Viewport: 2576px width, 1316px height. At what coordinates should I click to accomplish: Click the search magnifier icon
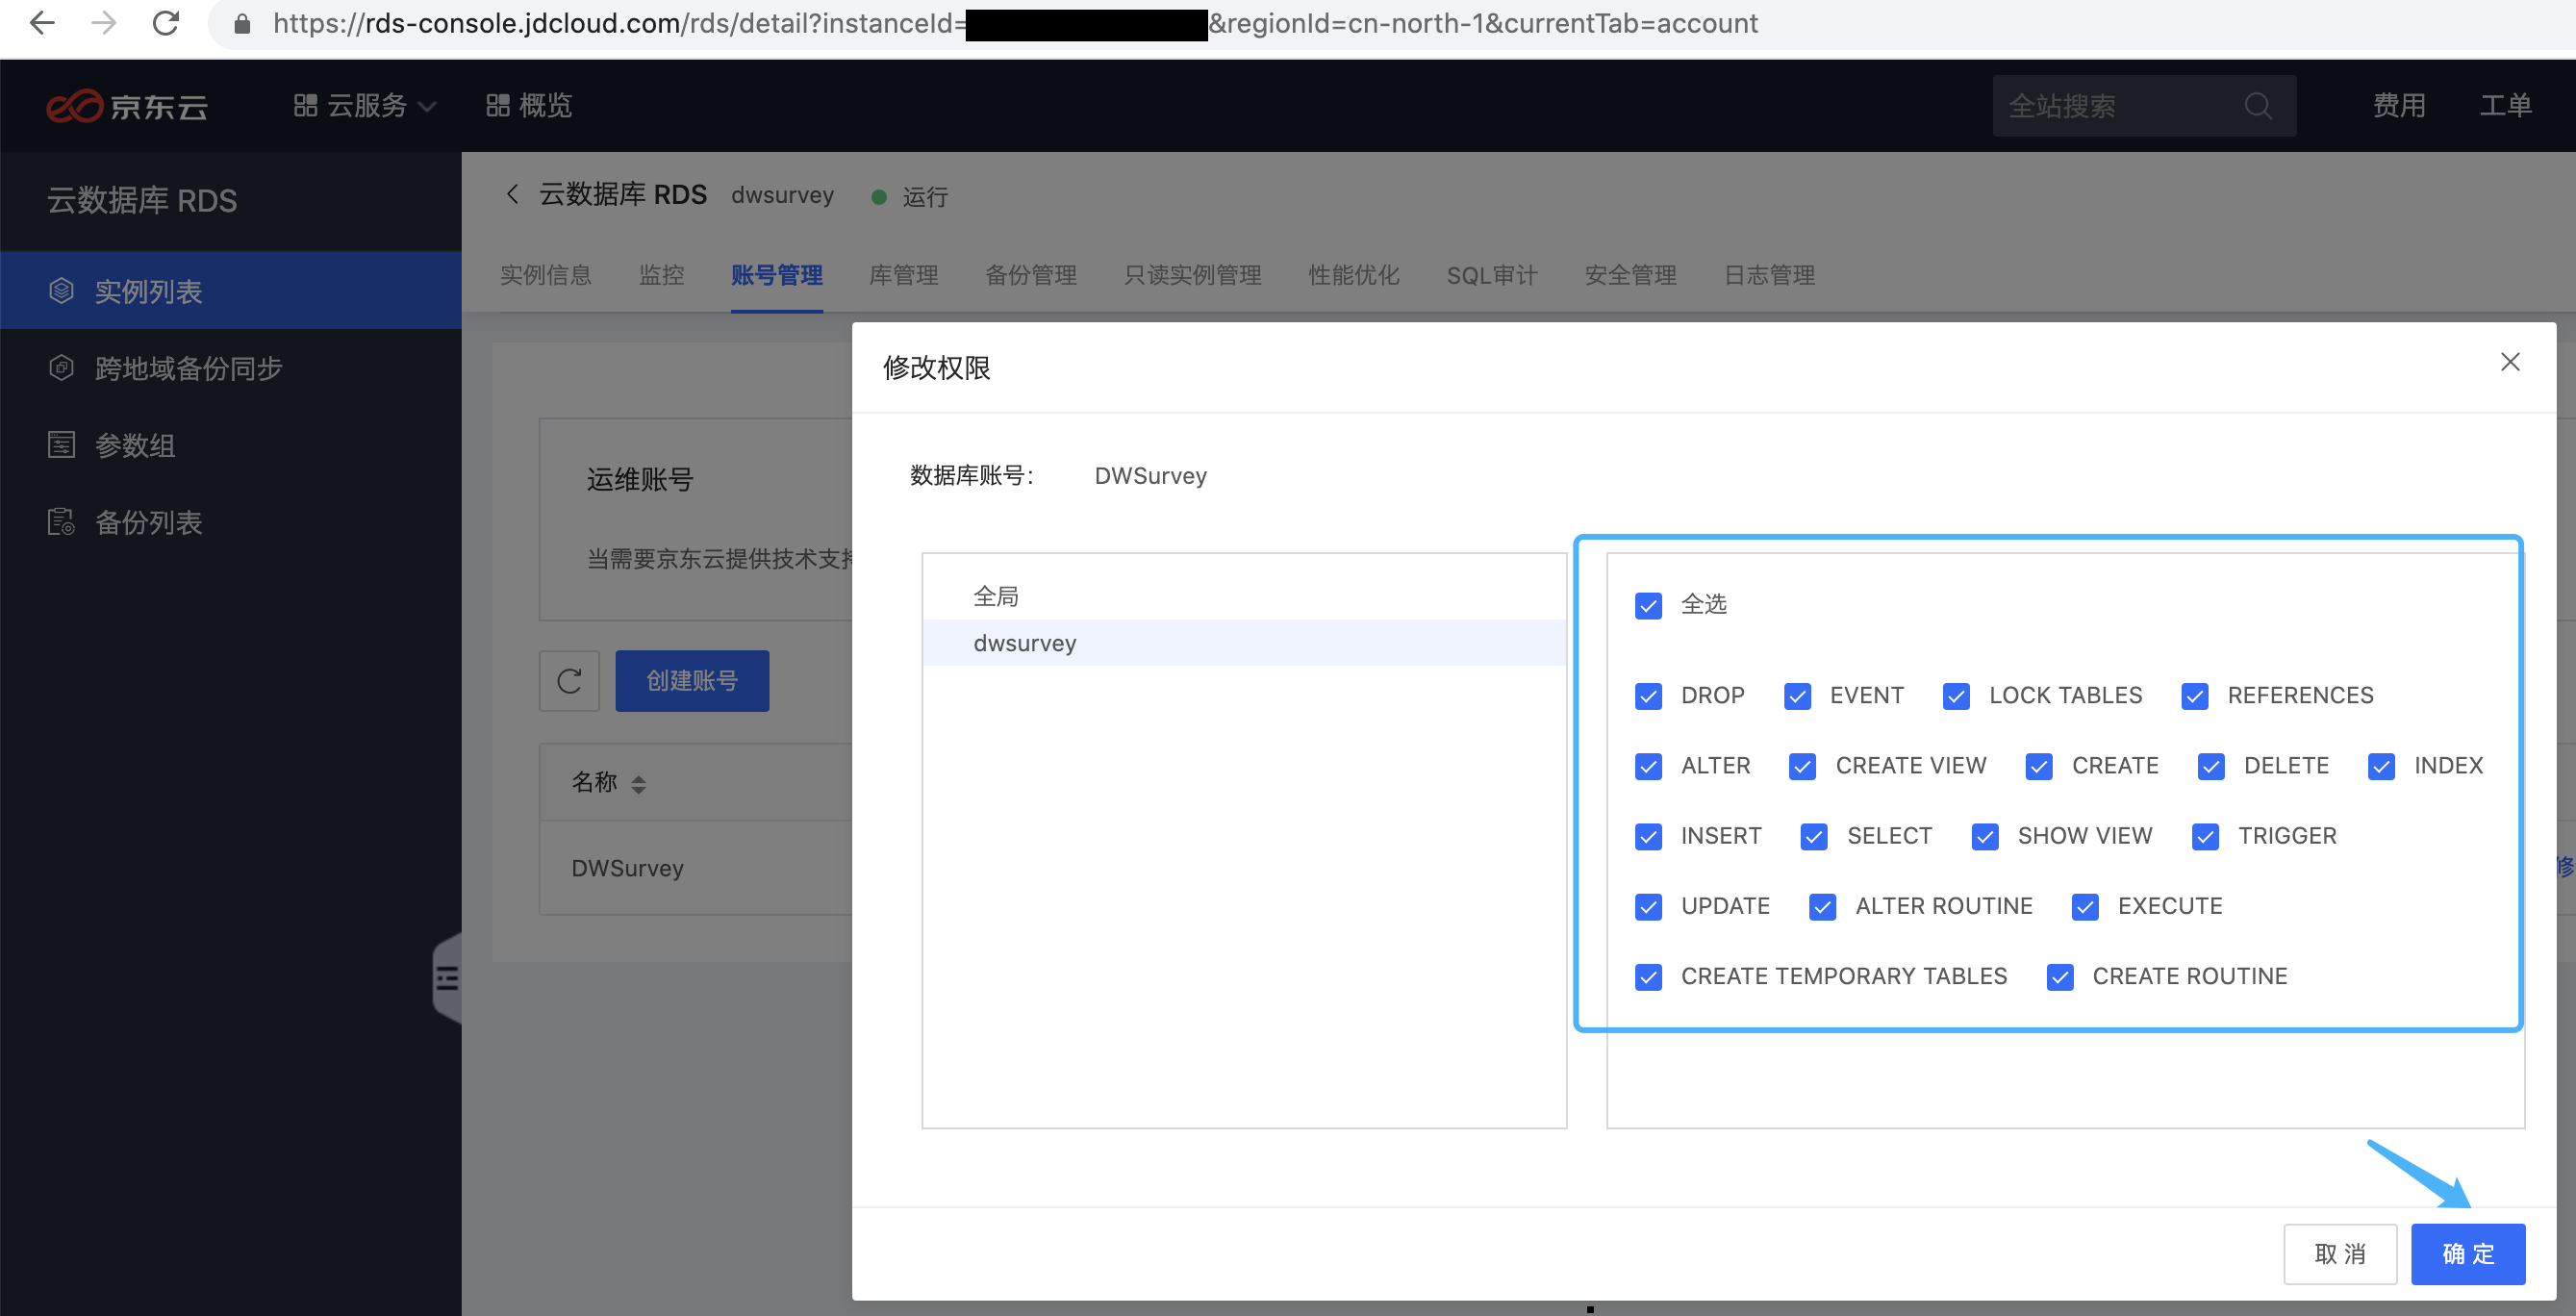(2258, 105)
